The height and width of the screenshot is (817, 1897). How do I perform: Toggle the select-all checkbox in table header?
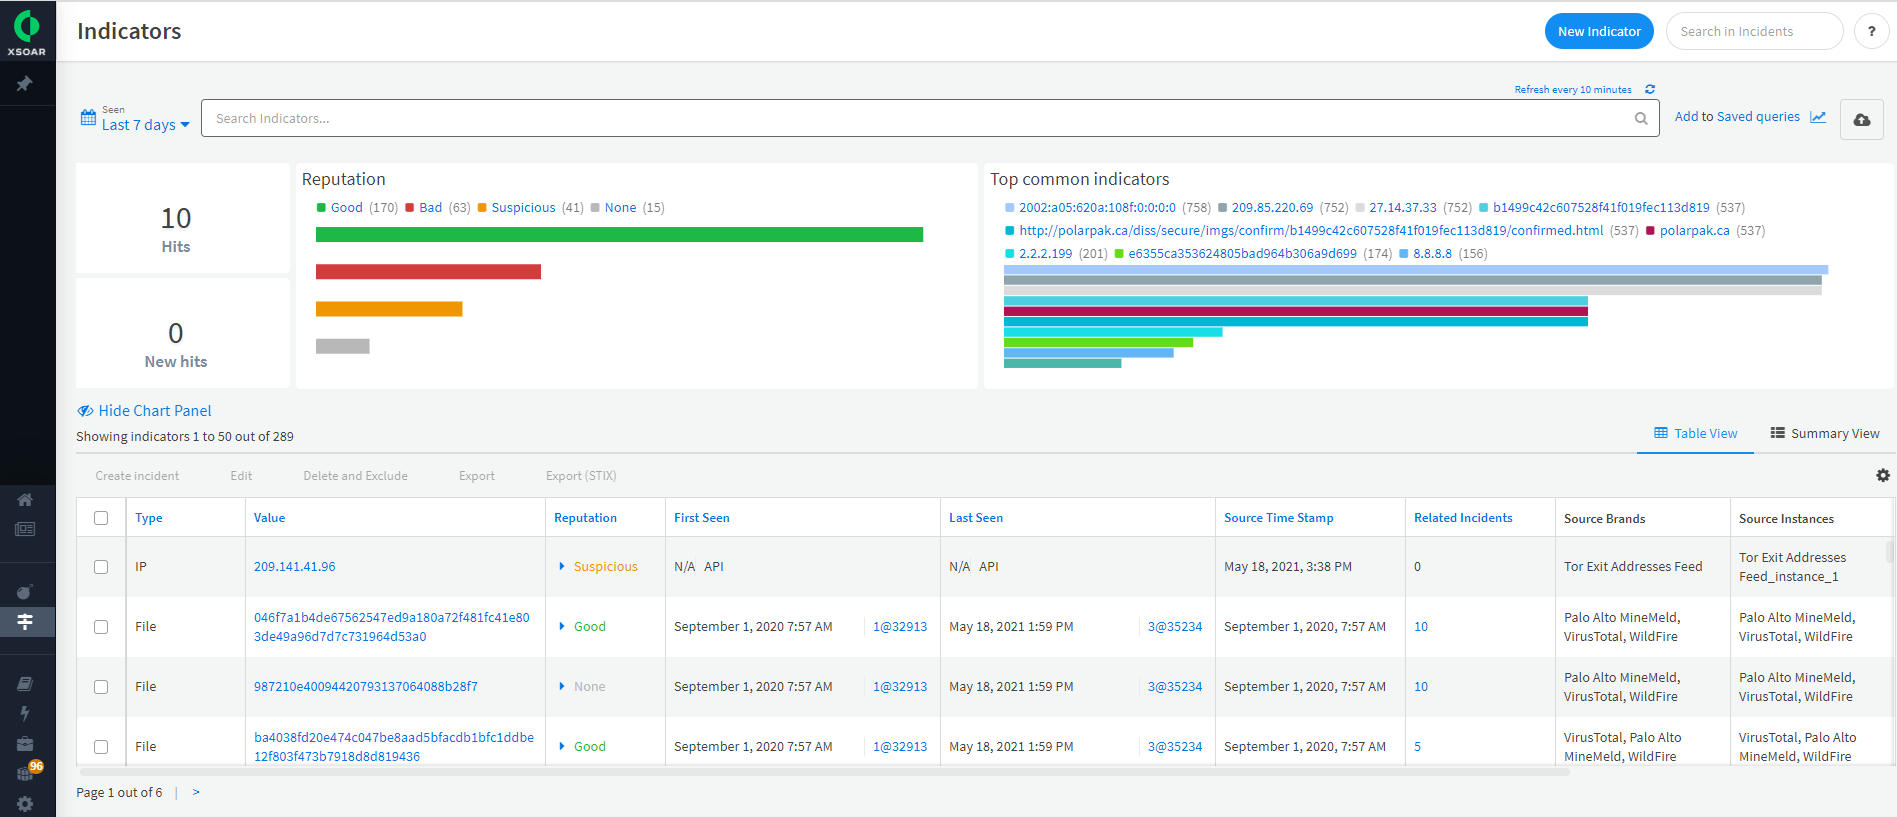point(101,518)
